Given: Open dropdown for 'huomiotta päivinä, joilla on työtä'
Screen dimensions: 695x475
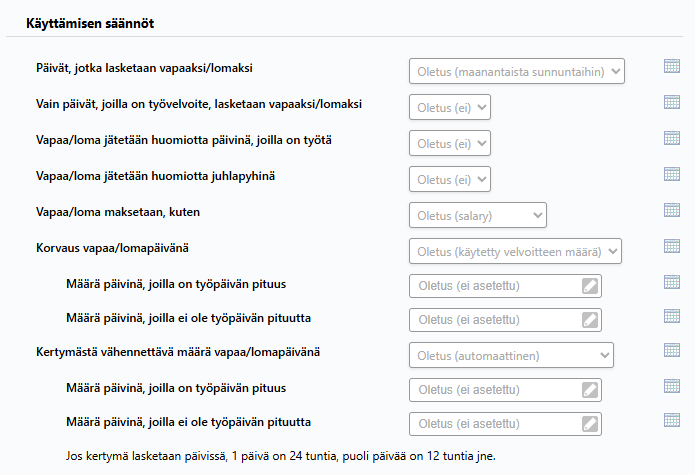Looking at the screenshot, I should [x=450, y=143].
